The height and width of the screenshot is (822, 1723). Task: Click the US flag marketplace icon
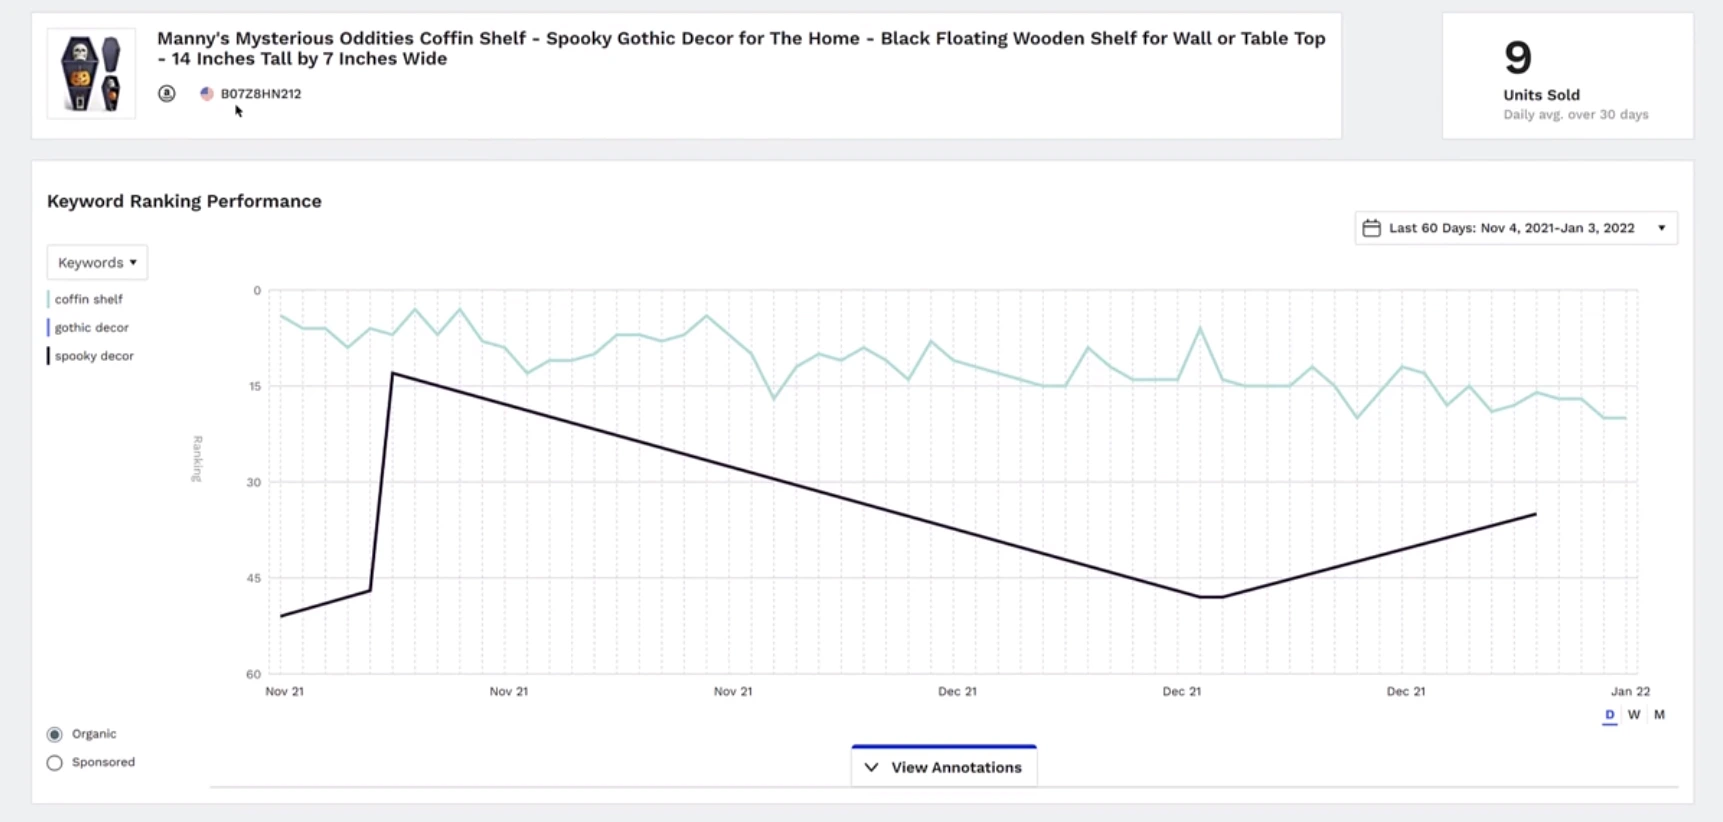click(x=207, y=93)
